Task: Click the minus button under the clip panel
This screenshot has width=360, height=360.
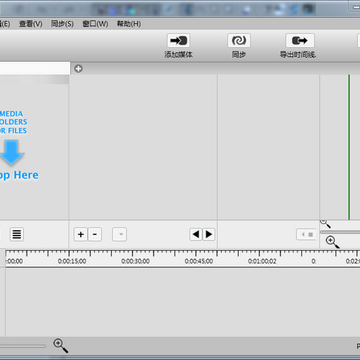Action: pyautogui.click(x=95, y=234)
